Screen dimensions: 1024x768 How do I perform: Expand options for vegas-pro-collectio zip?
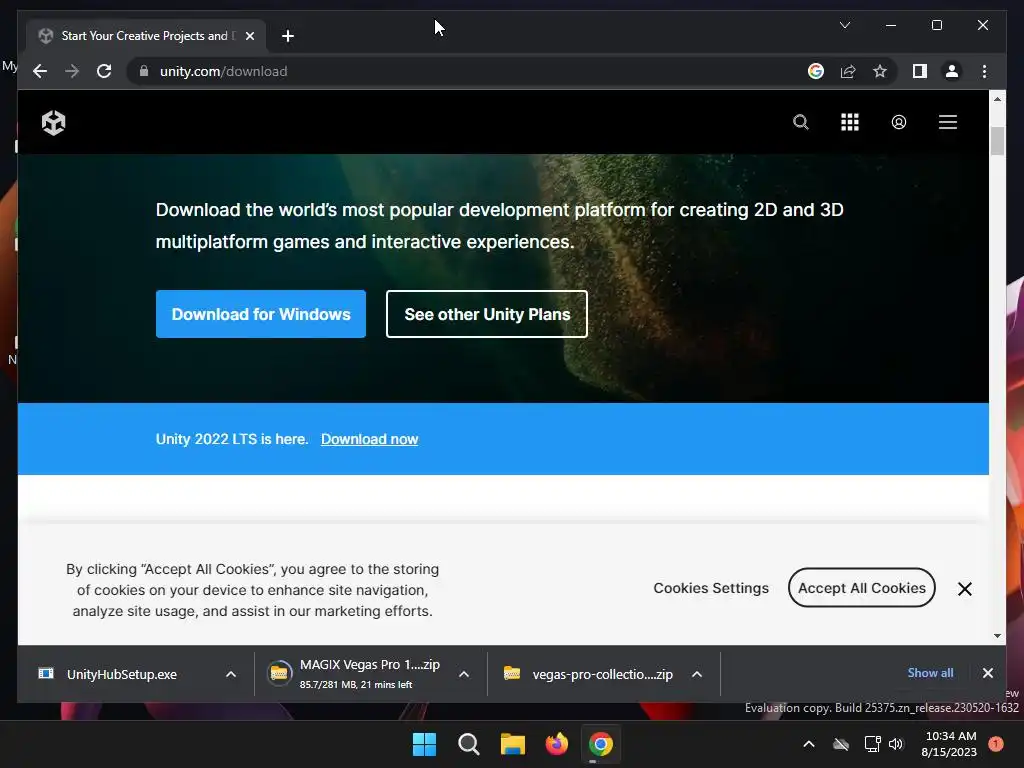[x=697, y=674]
